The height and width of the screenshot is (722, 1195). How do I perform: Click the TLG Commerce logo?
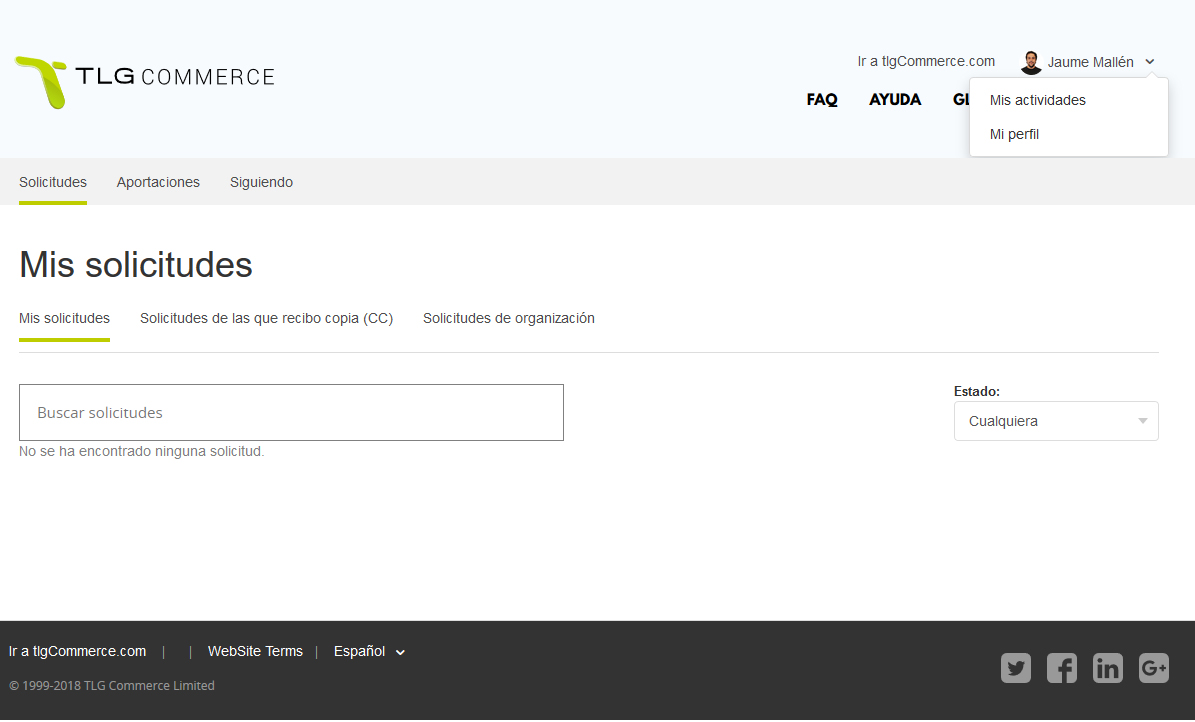(x=145, y=82)
